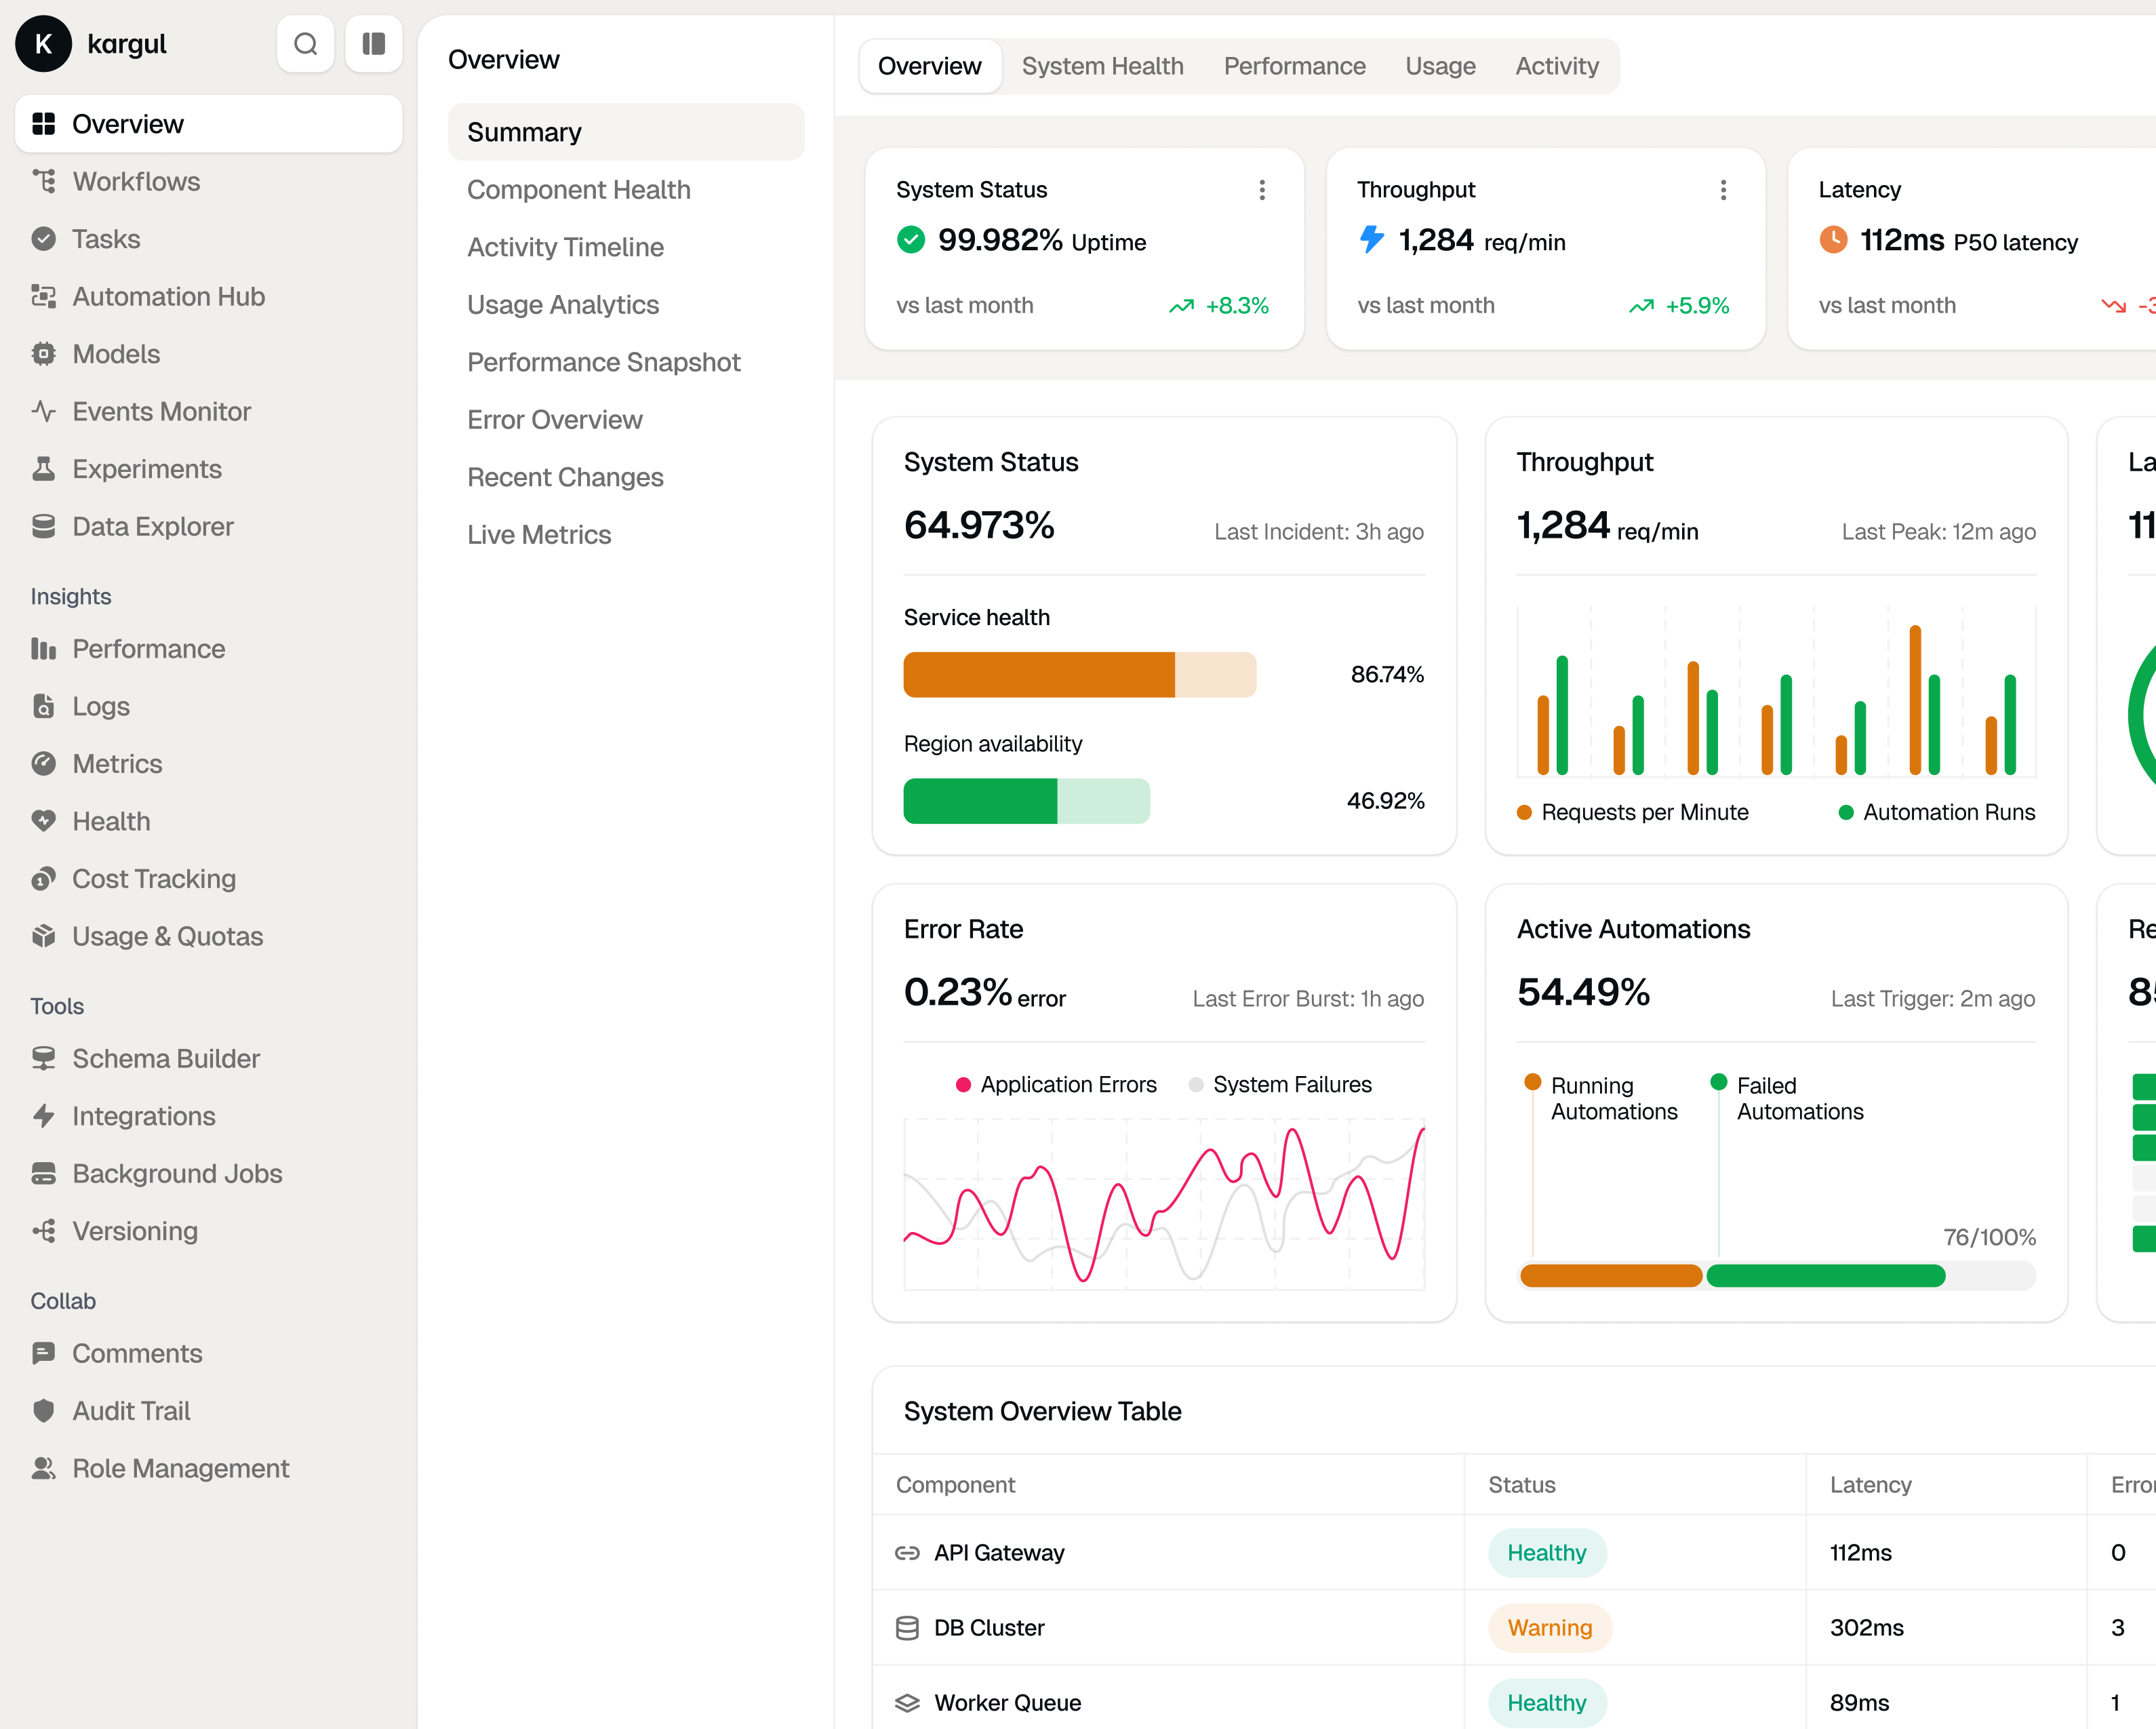Image resolution: width=2156 pixels, height=1729 pixels.
Task: Open the Models chip icon
Action: (43, 354)
